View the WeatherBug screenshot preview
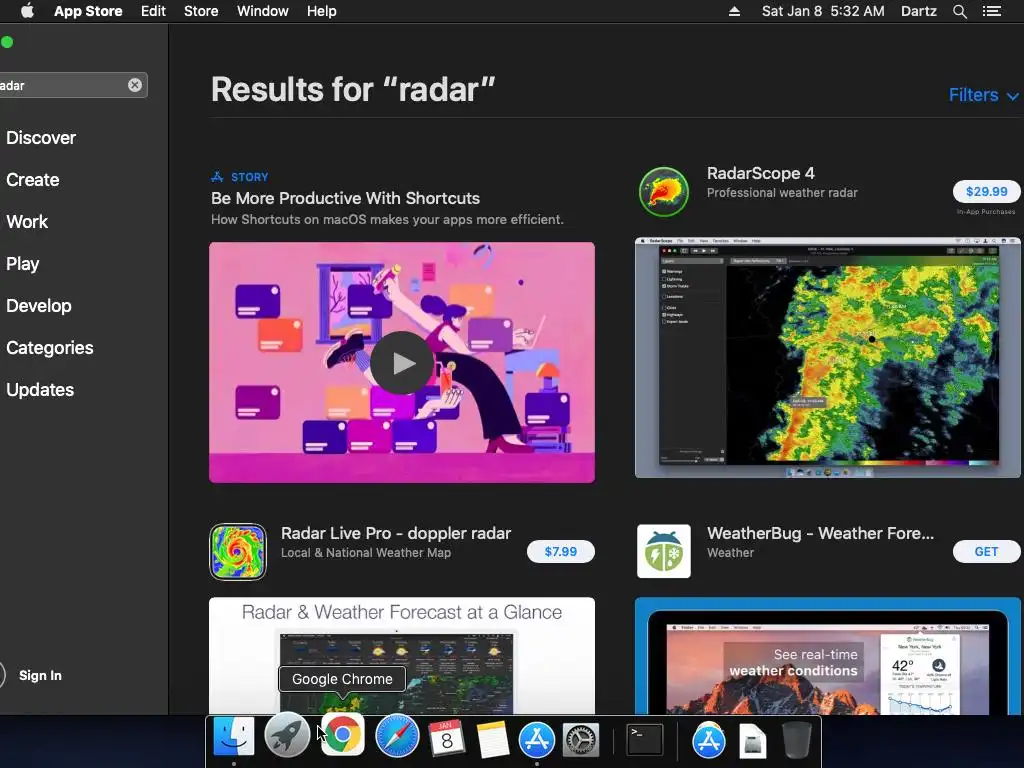This screenshot has height=768, width=1024. 827,656
